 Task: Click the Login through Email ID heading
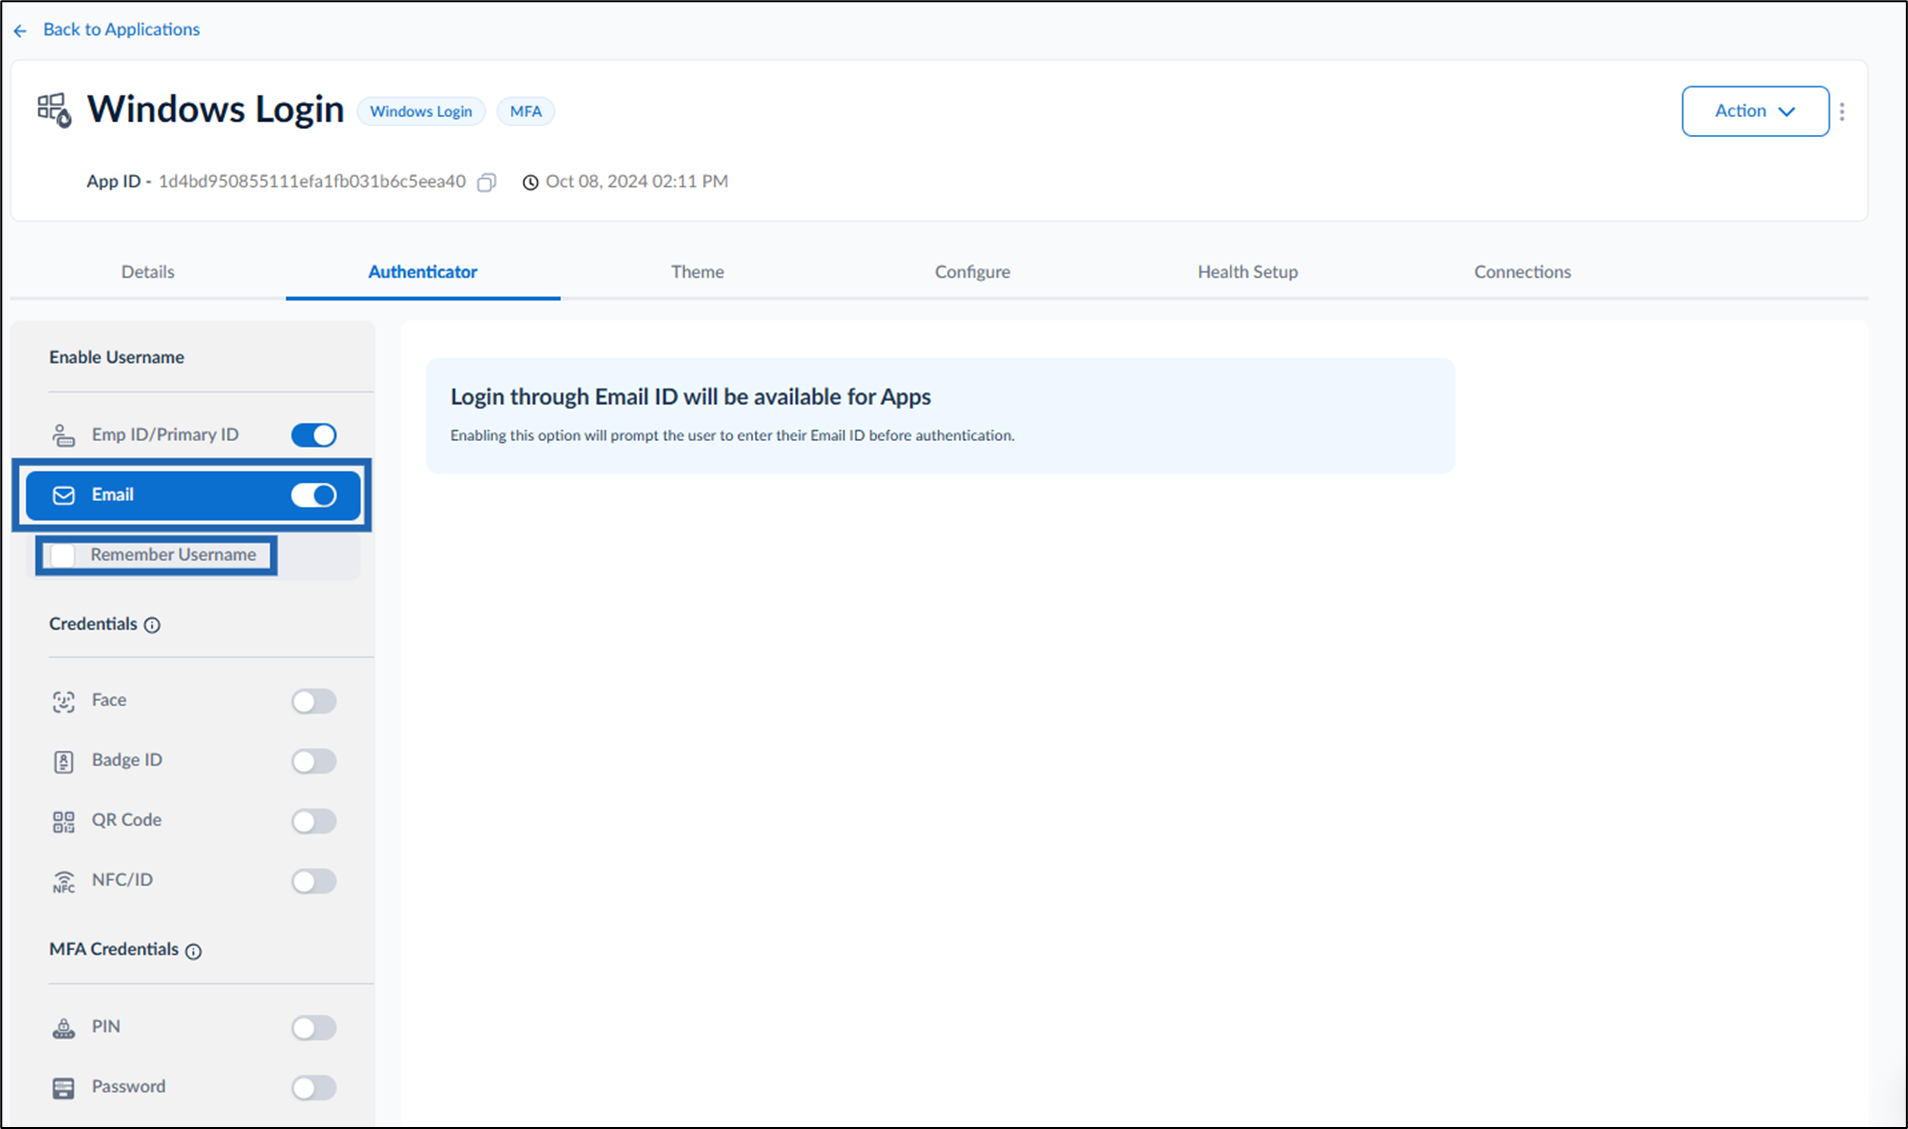[x=690, y=397]
